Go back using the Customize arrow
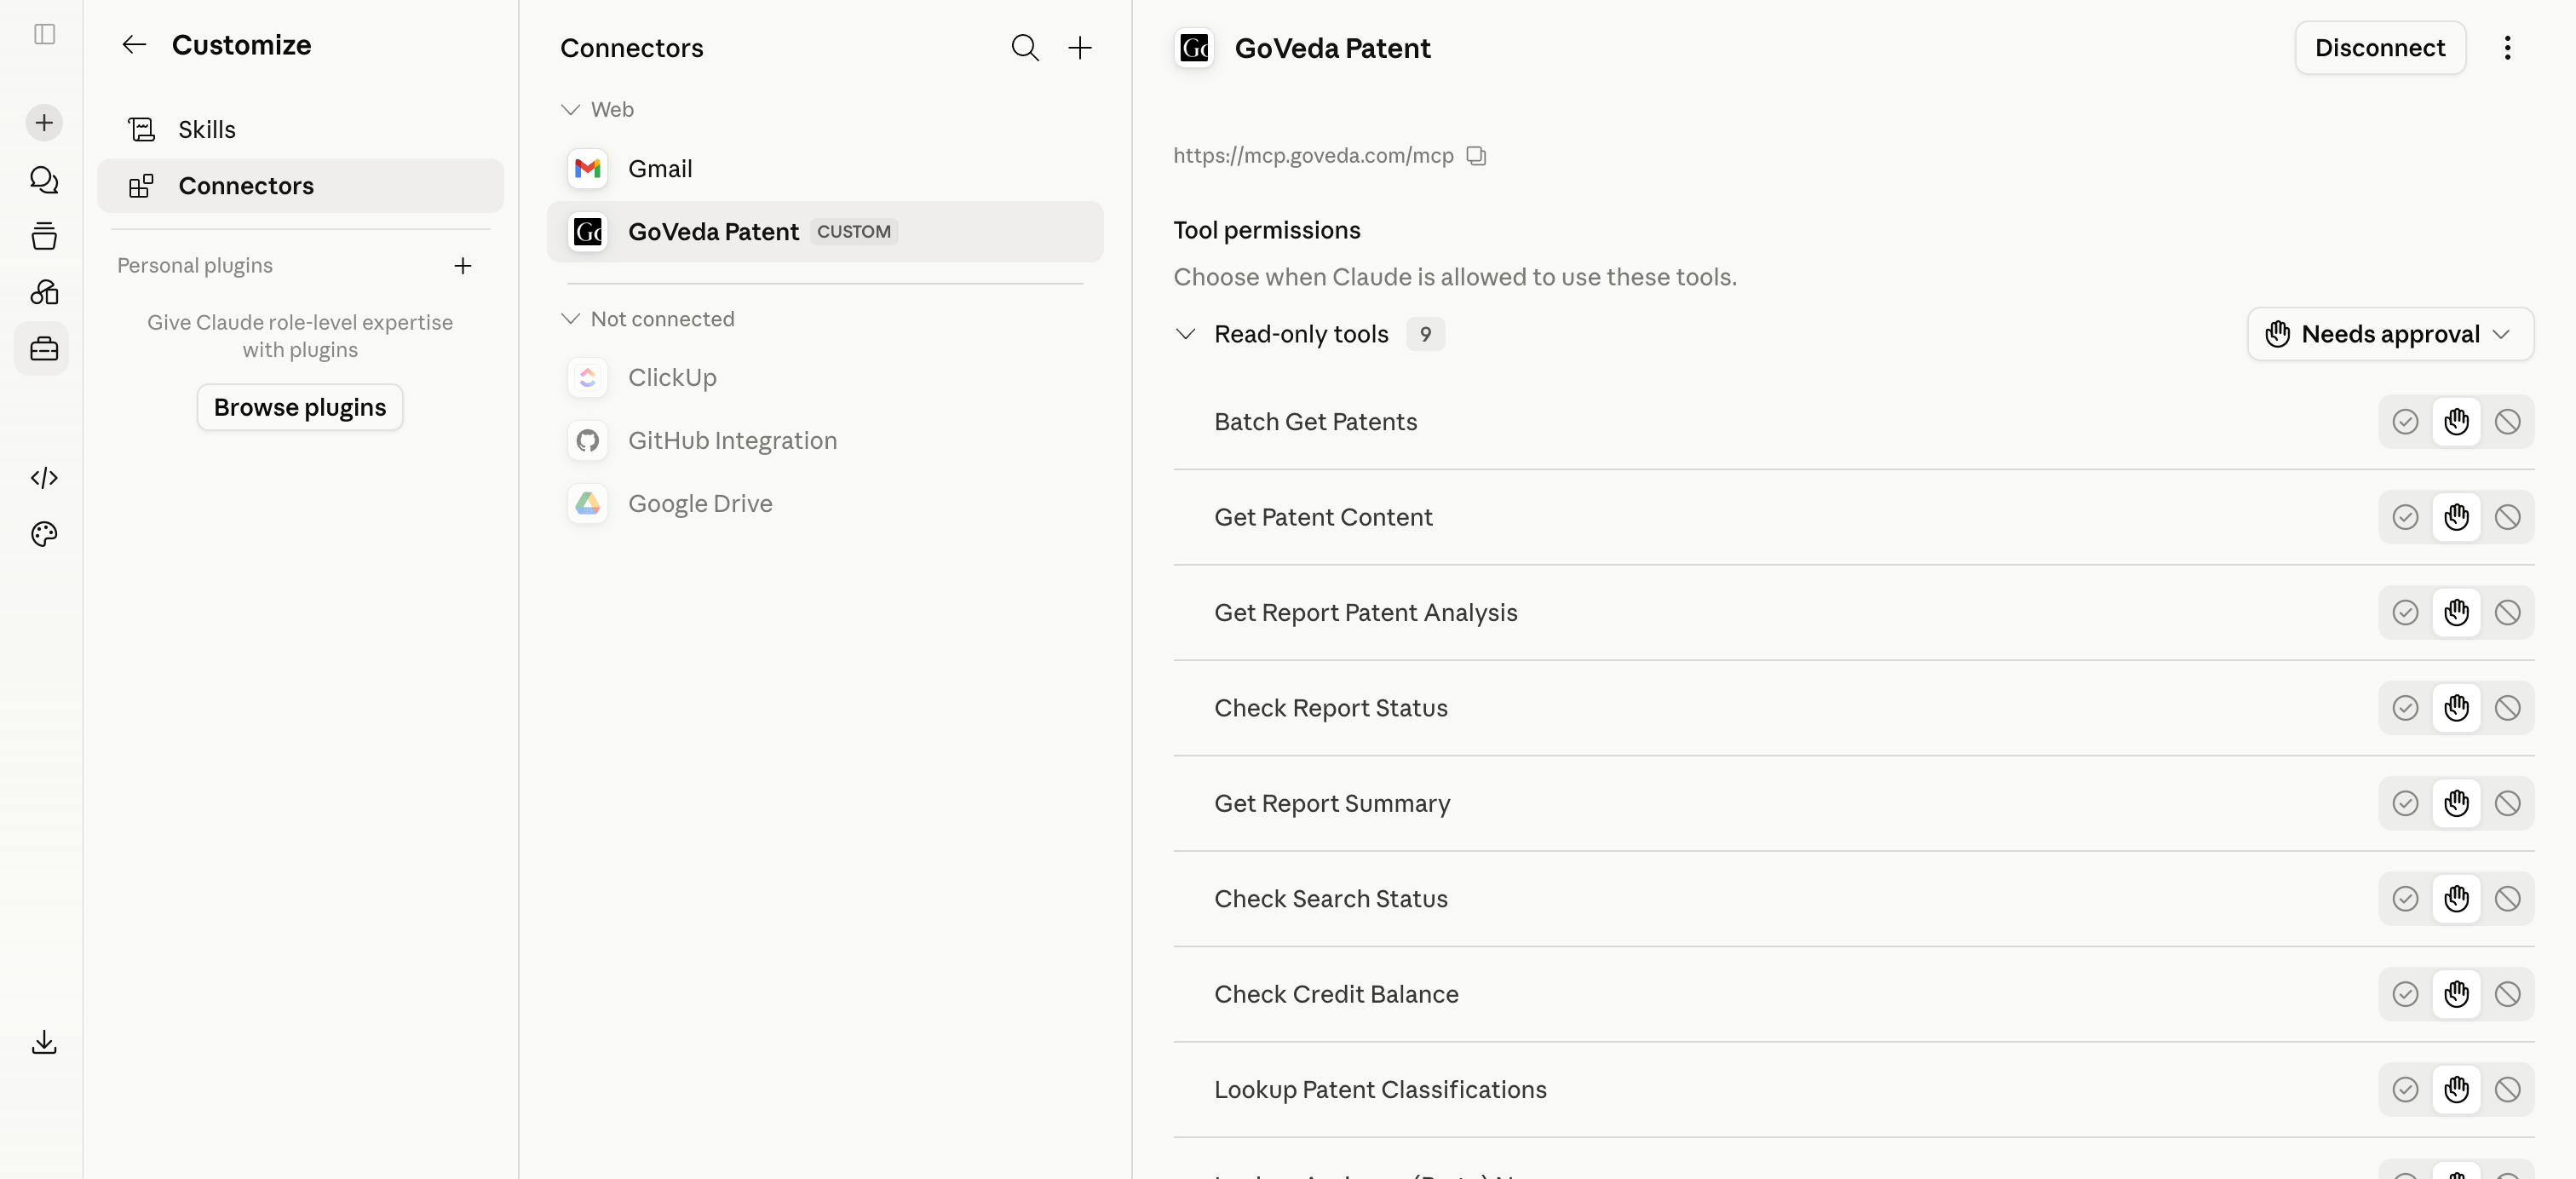 [134, 45]
